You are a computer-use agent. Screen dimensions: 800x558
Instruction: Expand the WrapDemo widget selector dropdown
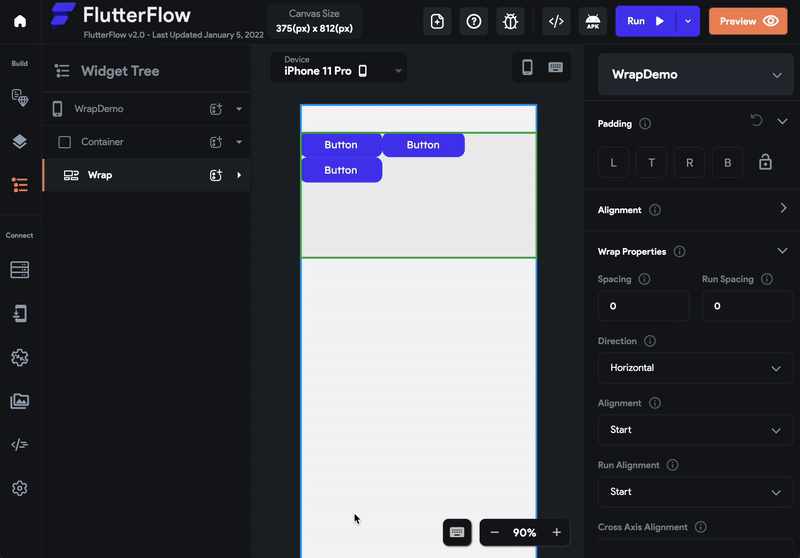[696, 74]
